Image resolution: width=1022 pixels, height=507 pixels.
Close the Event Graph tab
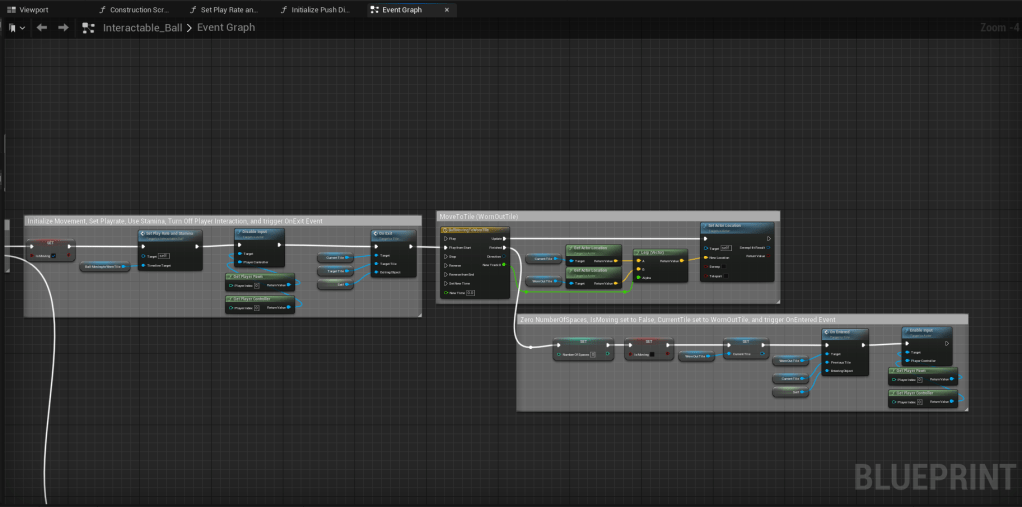[446, 9]
